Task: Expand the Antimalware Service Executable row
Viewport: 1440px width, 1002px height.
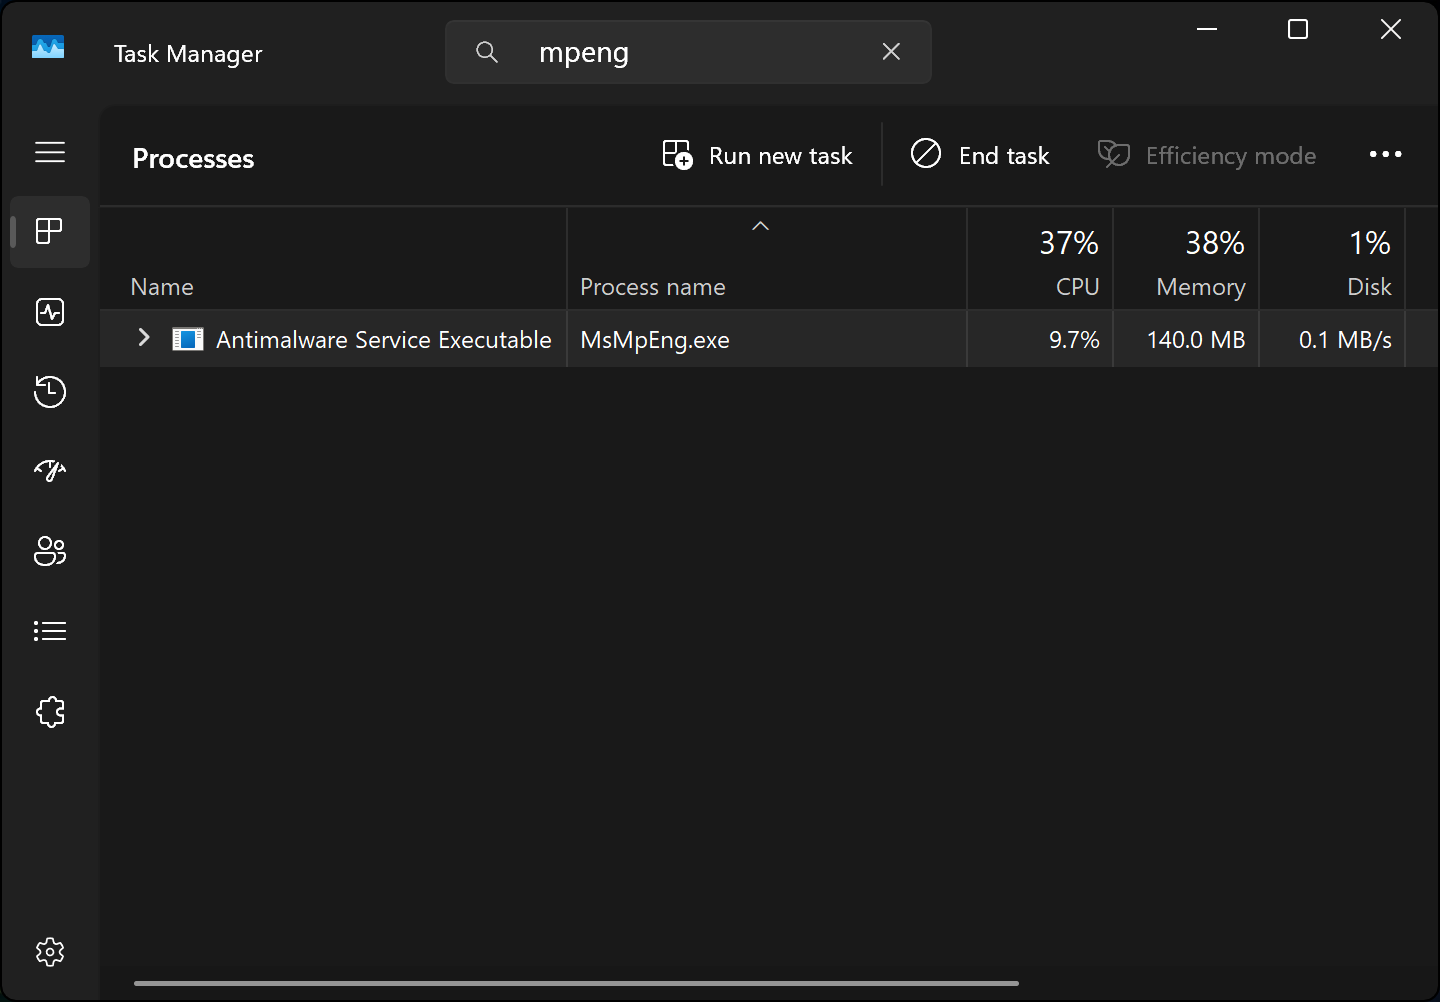Action: click(144, 338)
